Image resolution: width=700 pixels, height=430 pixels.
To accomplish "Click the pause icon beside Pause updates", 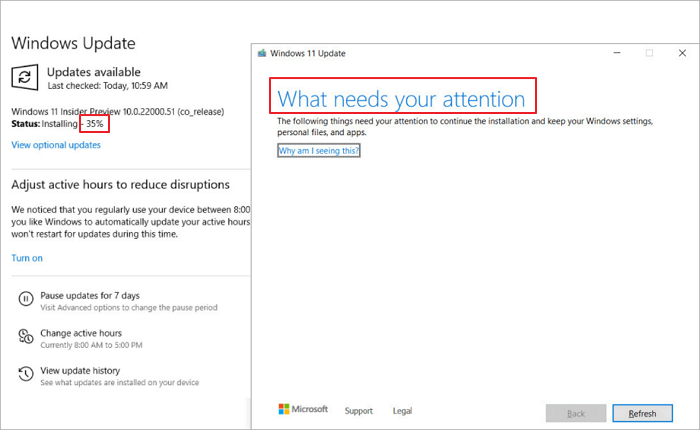I will [25, 298].
